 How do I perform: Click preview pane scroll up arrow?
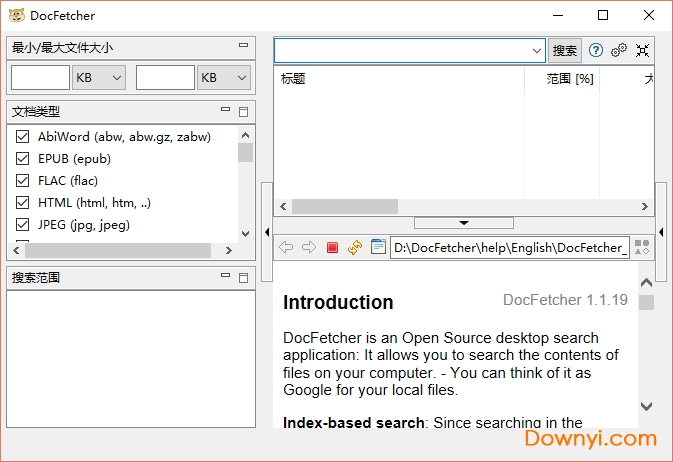pyautogui.click(x=646, y=283)
